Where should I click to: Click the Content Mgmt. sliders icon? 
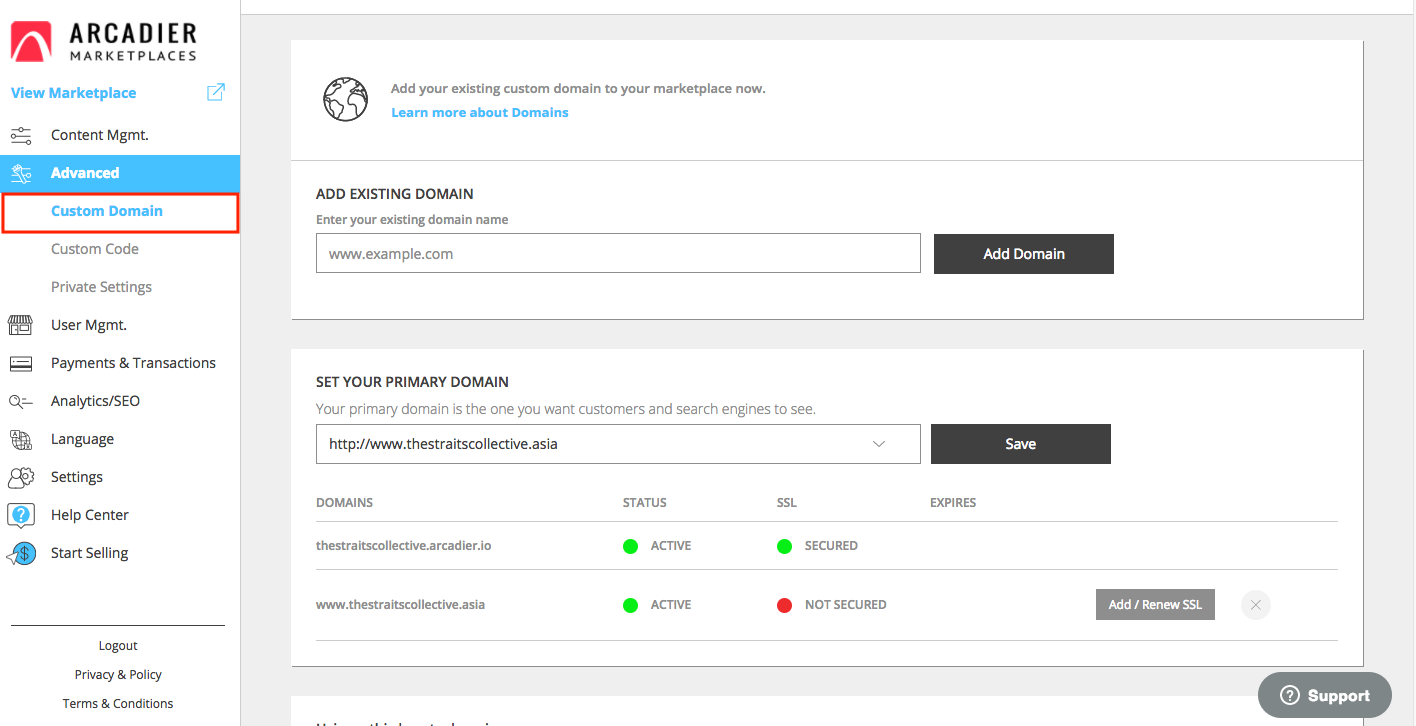pos(20,135)
